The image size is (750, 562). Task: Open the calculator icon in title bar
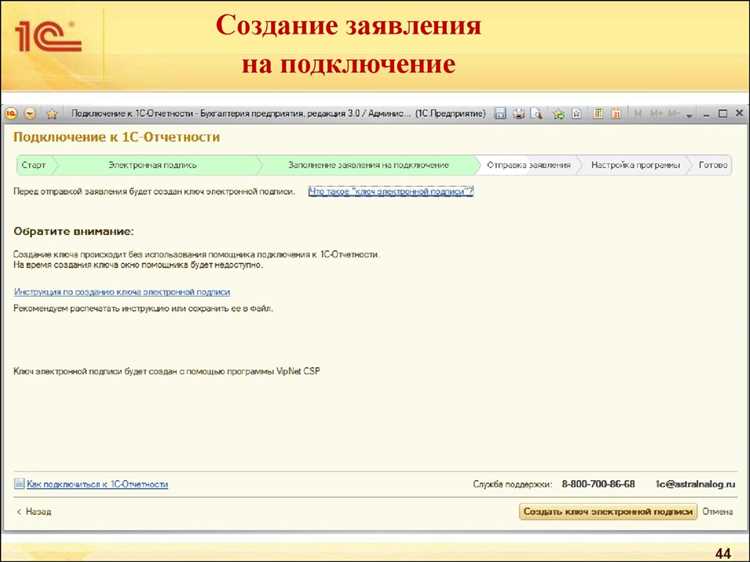click(598, 114)
